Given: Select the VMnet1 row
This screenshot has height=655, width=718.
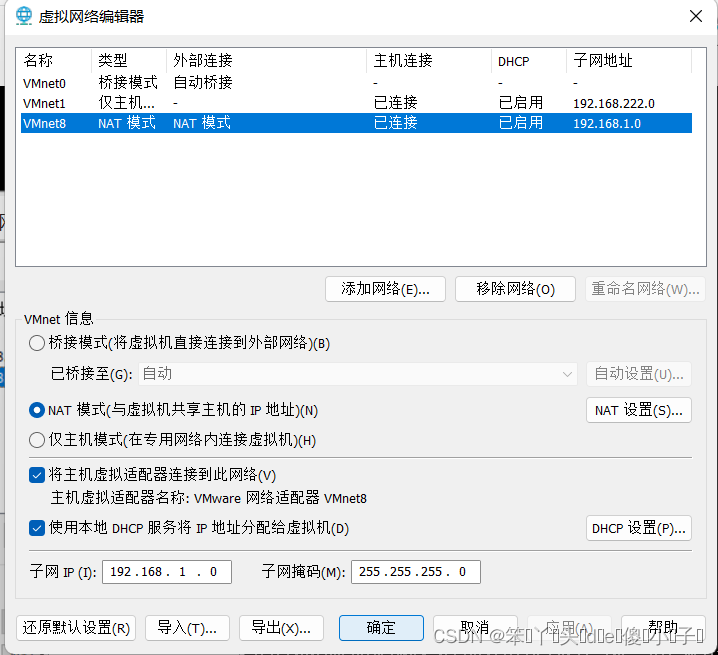Looking at the screenshot, I should pos(356,103).
